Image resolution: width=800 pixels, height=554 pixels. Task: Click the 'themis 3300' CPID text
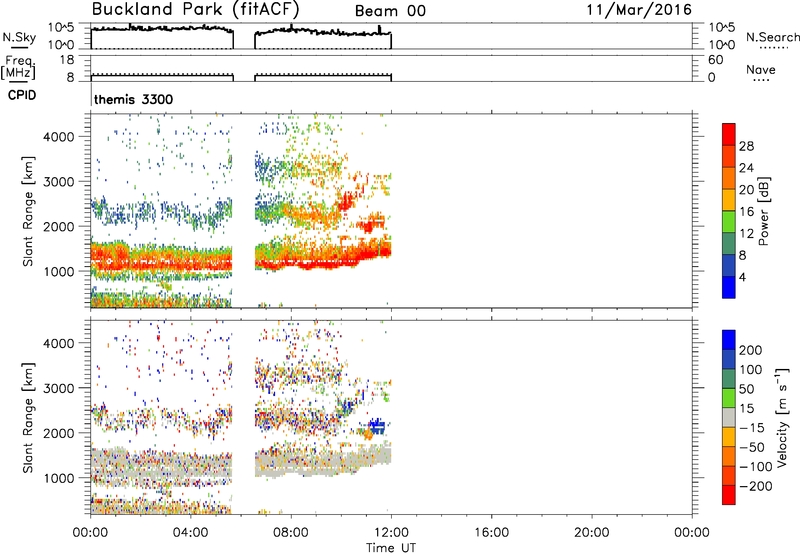pos(134,99)
